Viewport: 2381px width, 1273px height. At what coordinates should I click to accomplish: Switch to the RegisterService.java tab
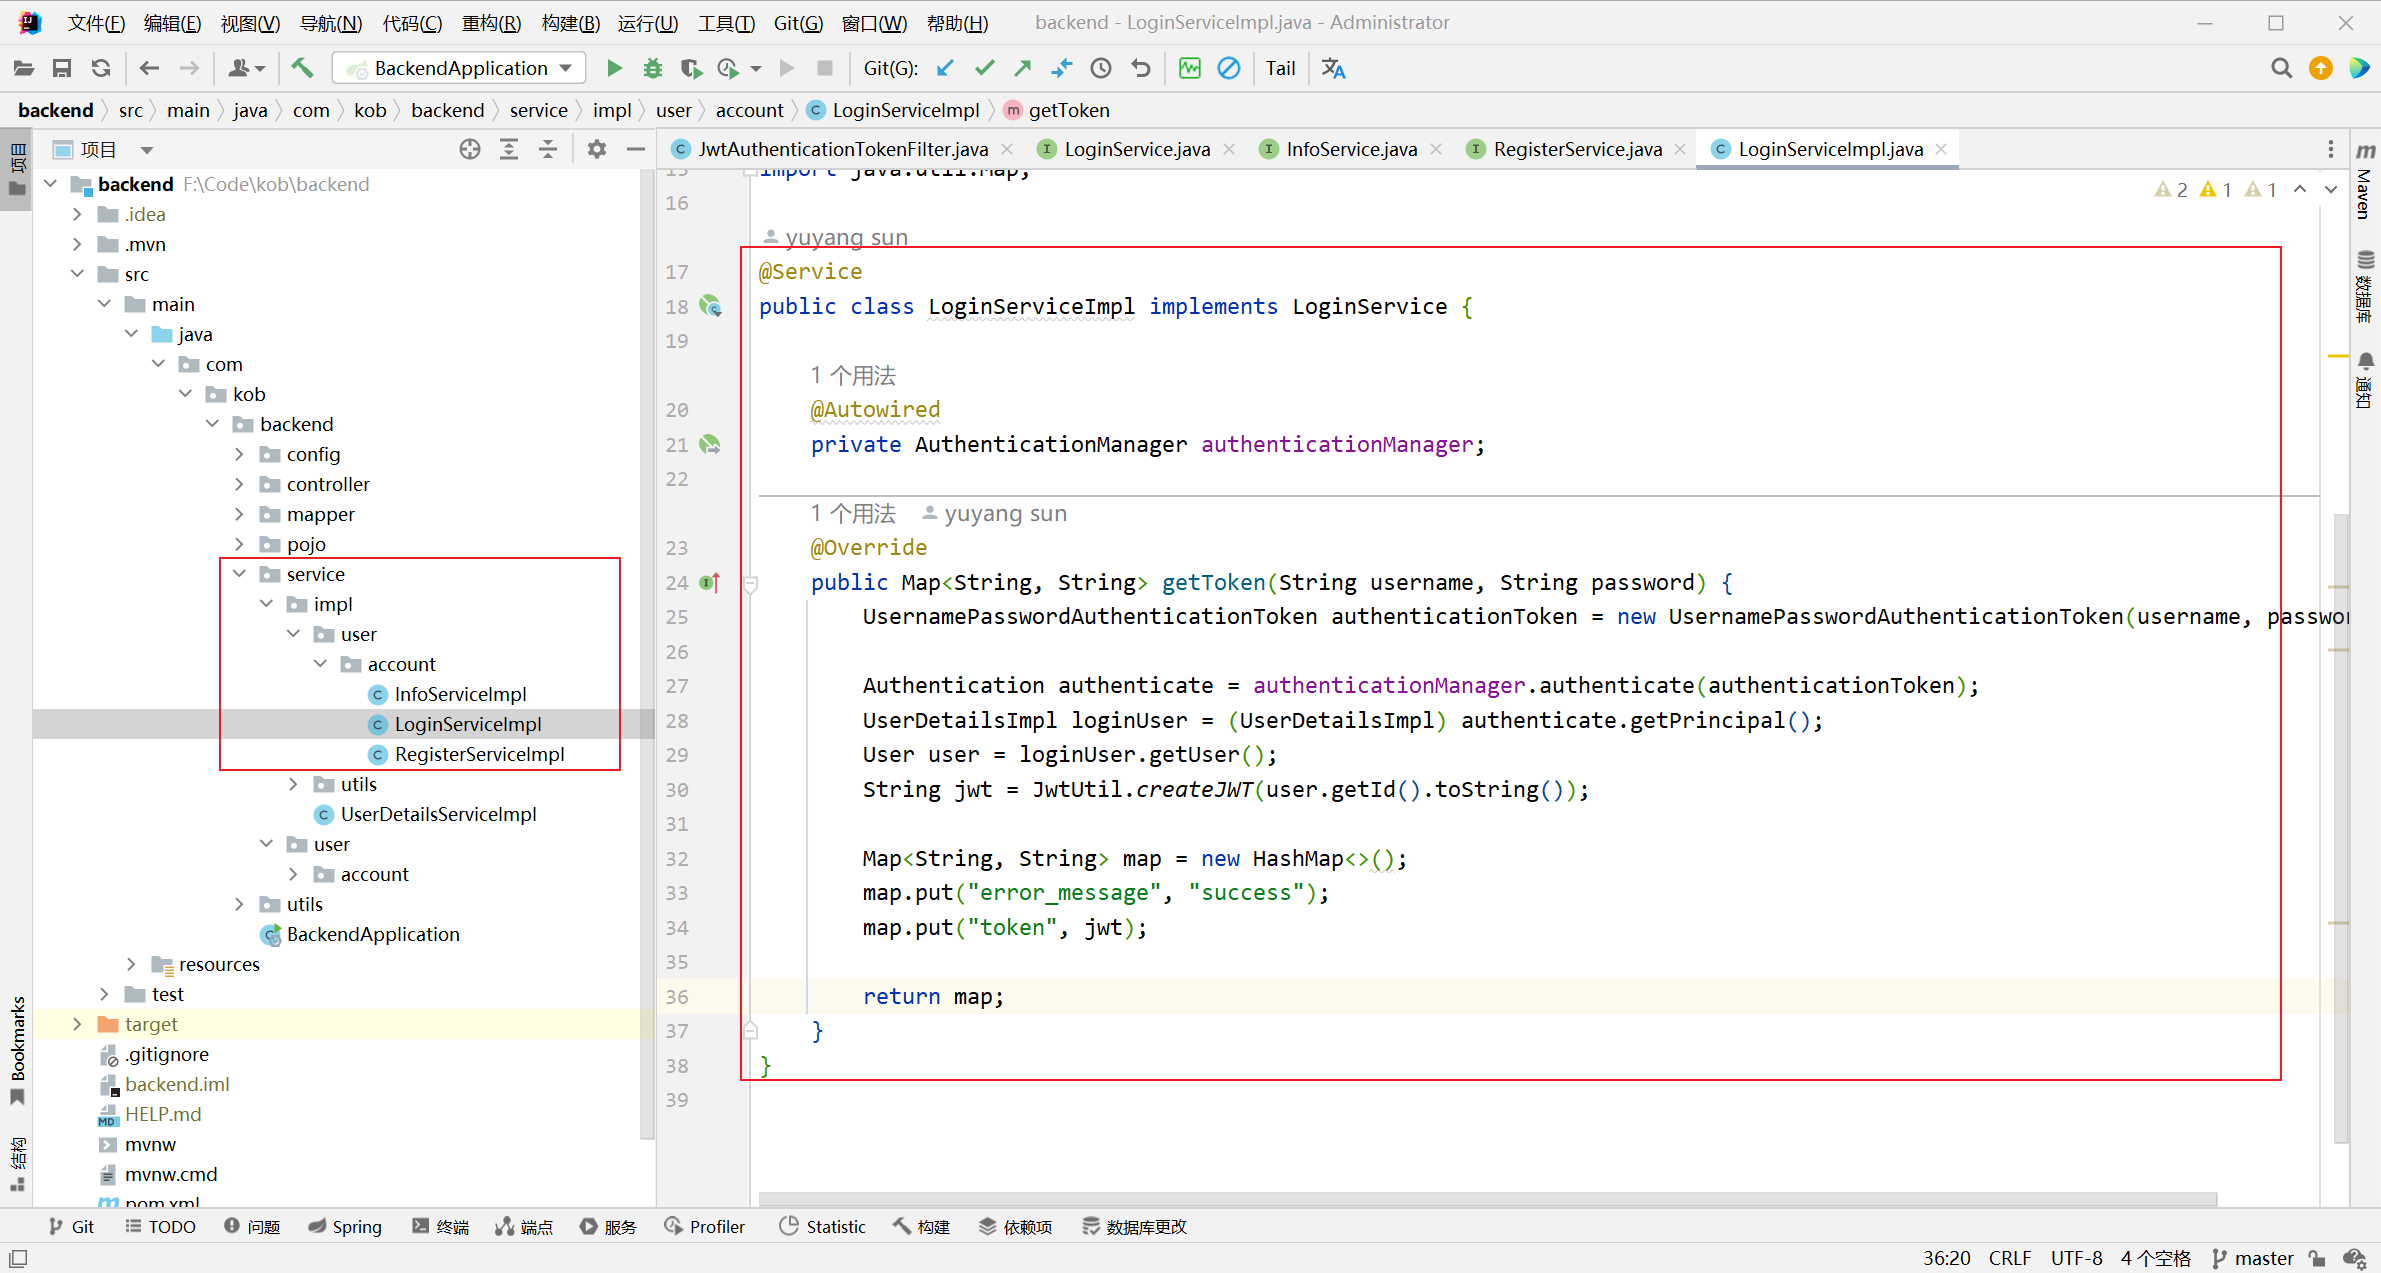1576,149
